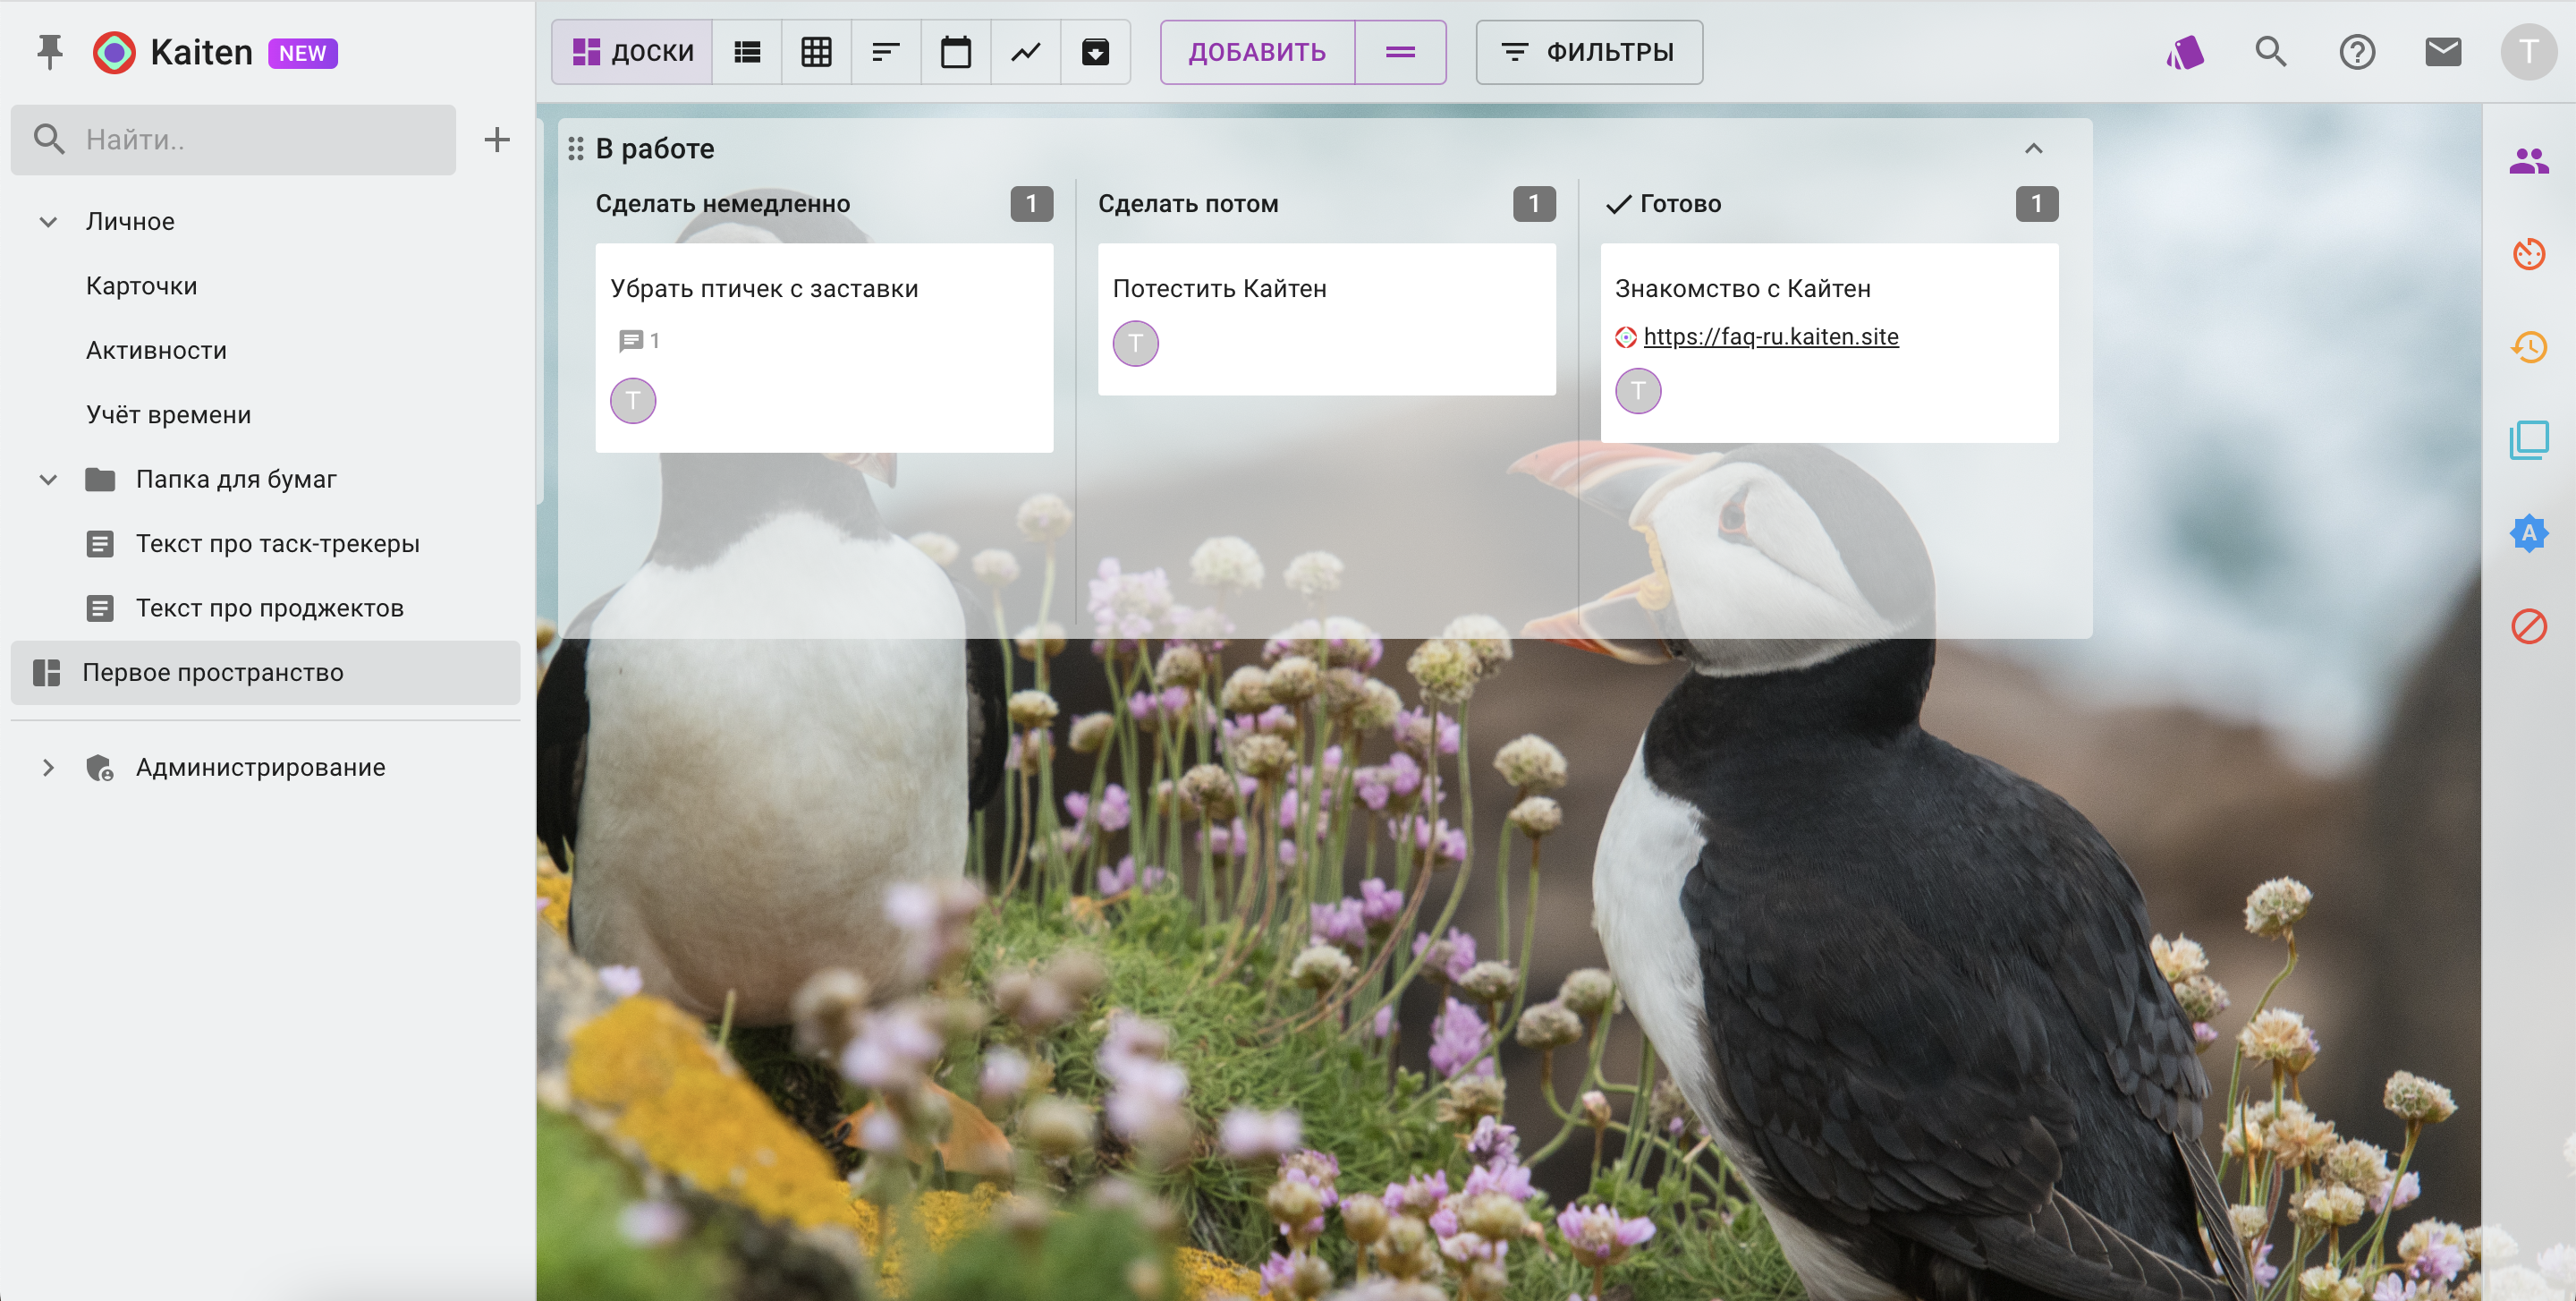Image resolution: width=2576 pixels, height=1301 pixels.
Task: Switch to the list view icon
Action: 747,52
